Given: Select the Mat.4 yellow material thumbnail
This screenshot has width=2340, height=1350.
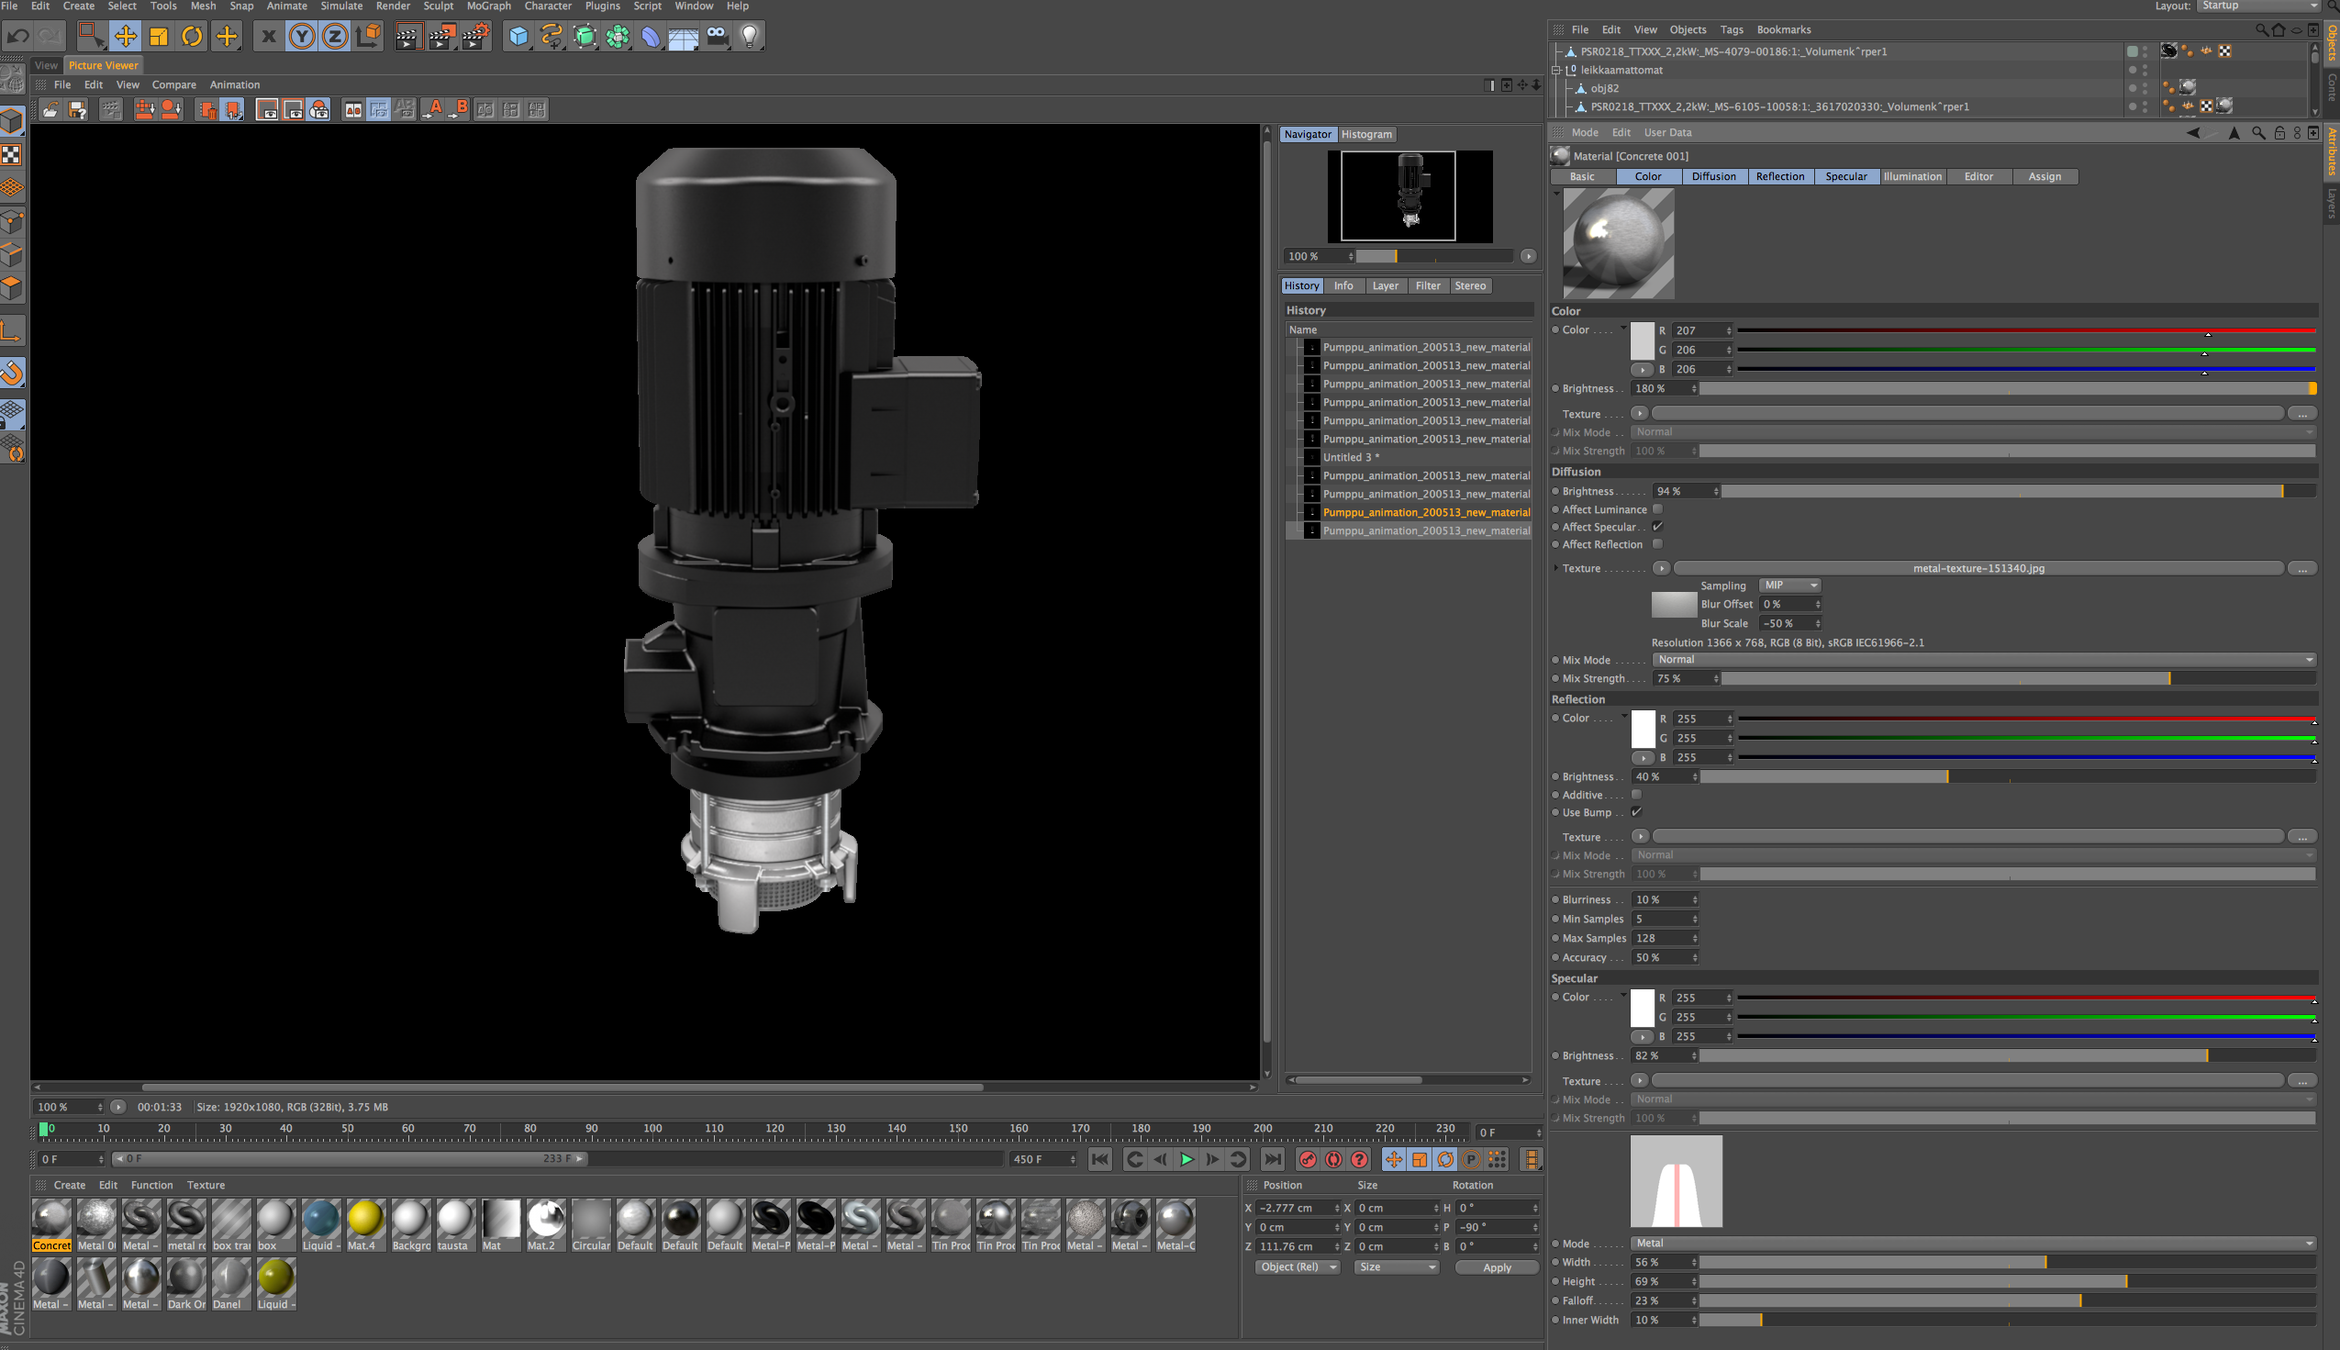Looking at the screenshot, I should click(365, 1220).
